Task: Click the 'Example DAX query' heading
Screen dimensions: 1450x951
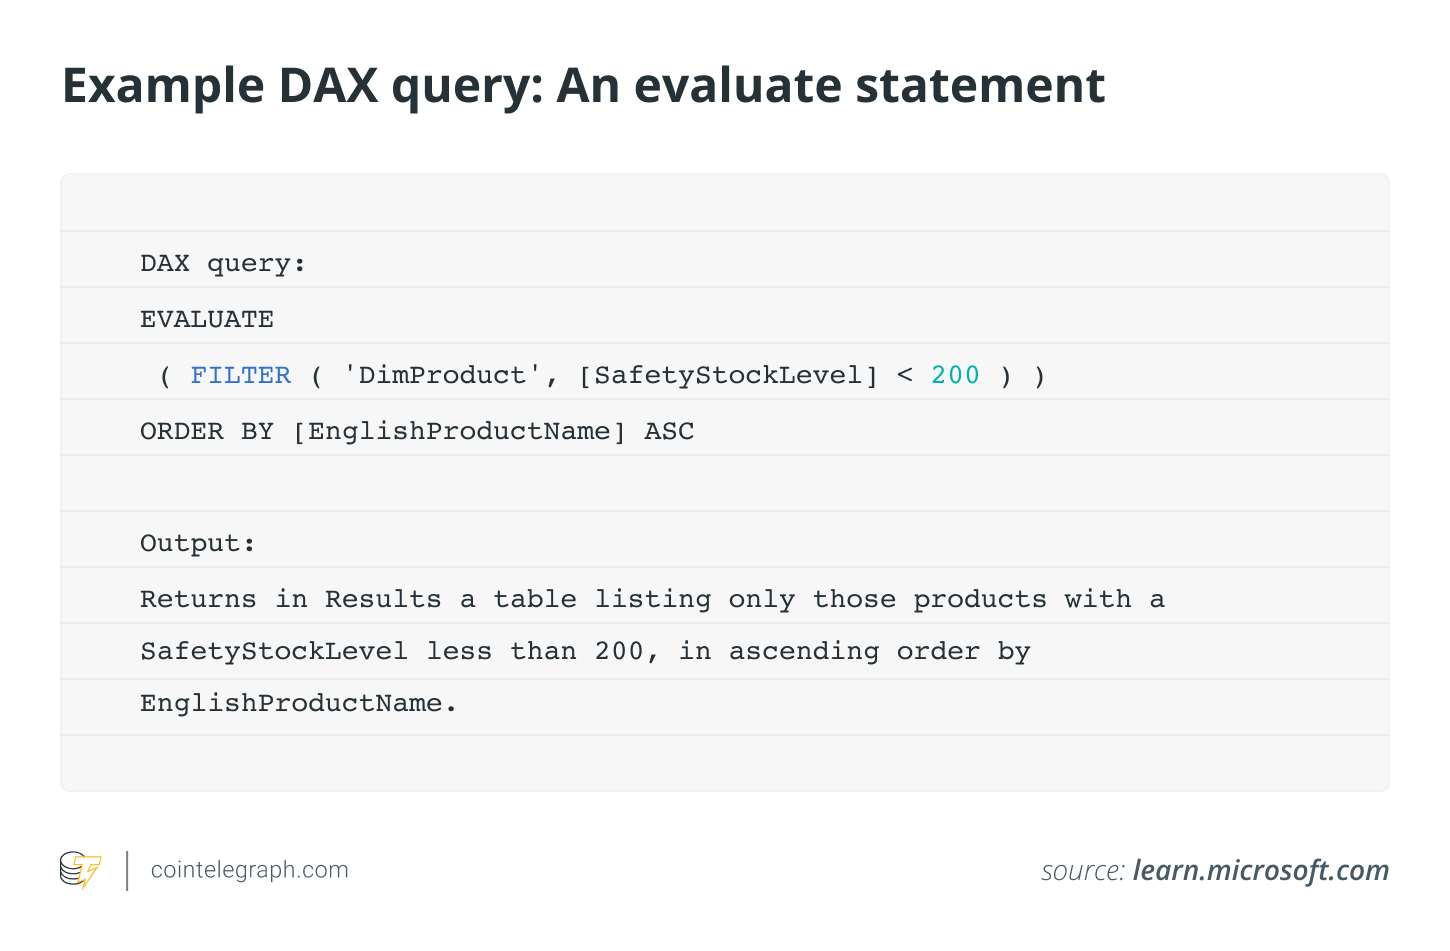Action: click(583, 86)
